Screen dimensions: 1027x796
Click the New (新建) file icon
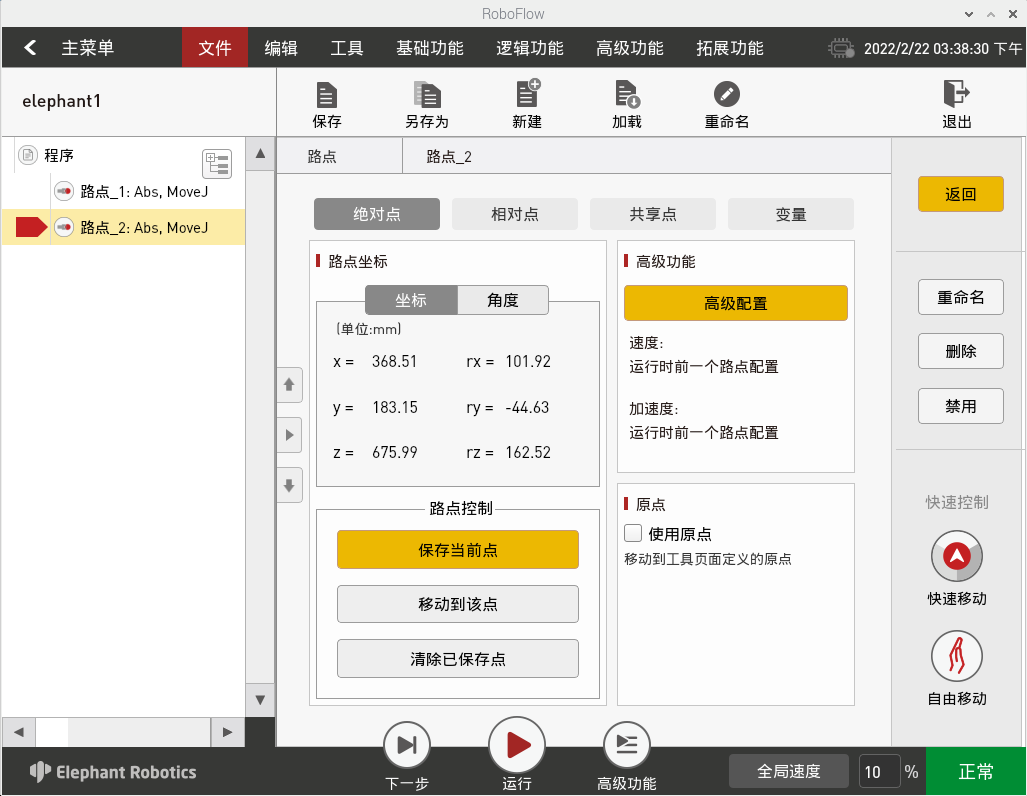click(527, 95)
